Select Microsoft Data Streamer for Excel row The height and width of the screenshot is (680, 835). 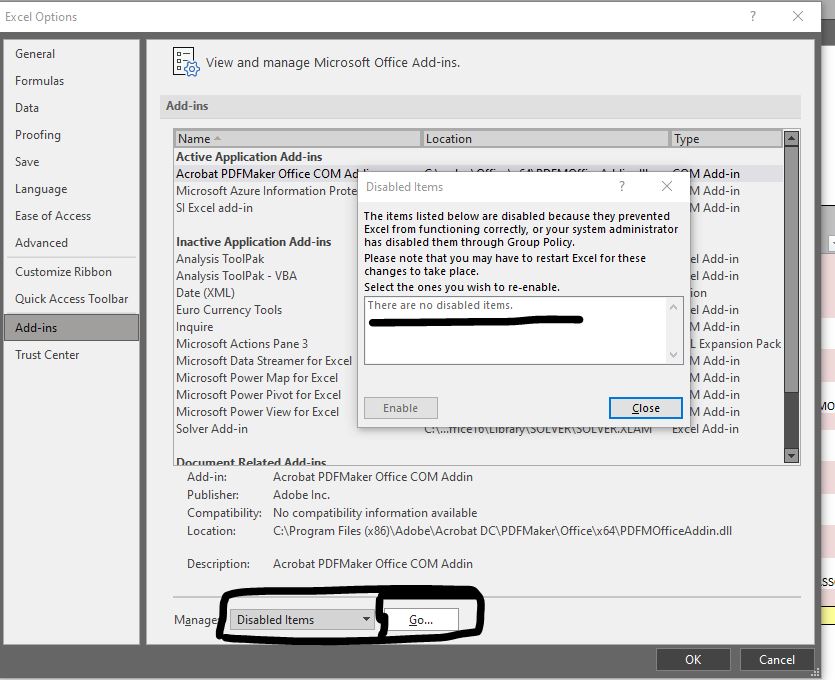(267, 362)
